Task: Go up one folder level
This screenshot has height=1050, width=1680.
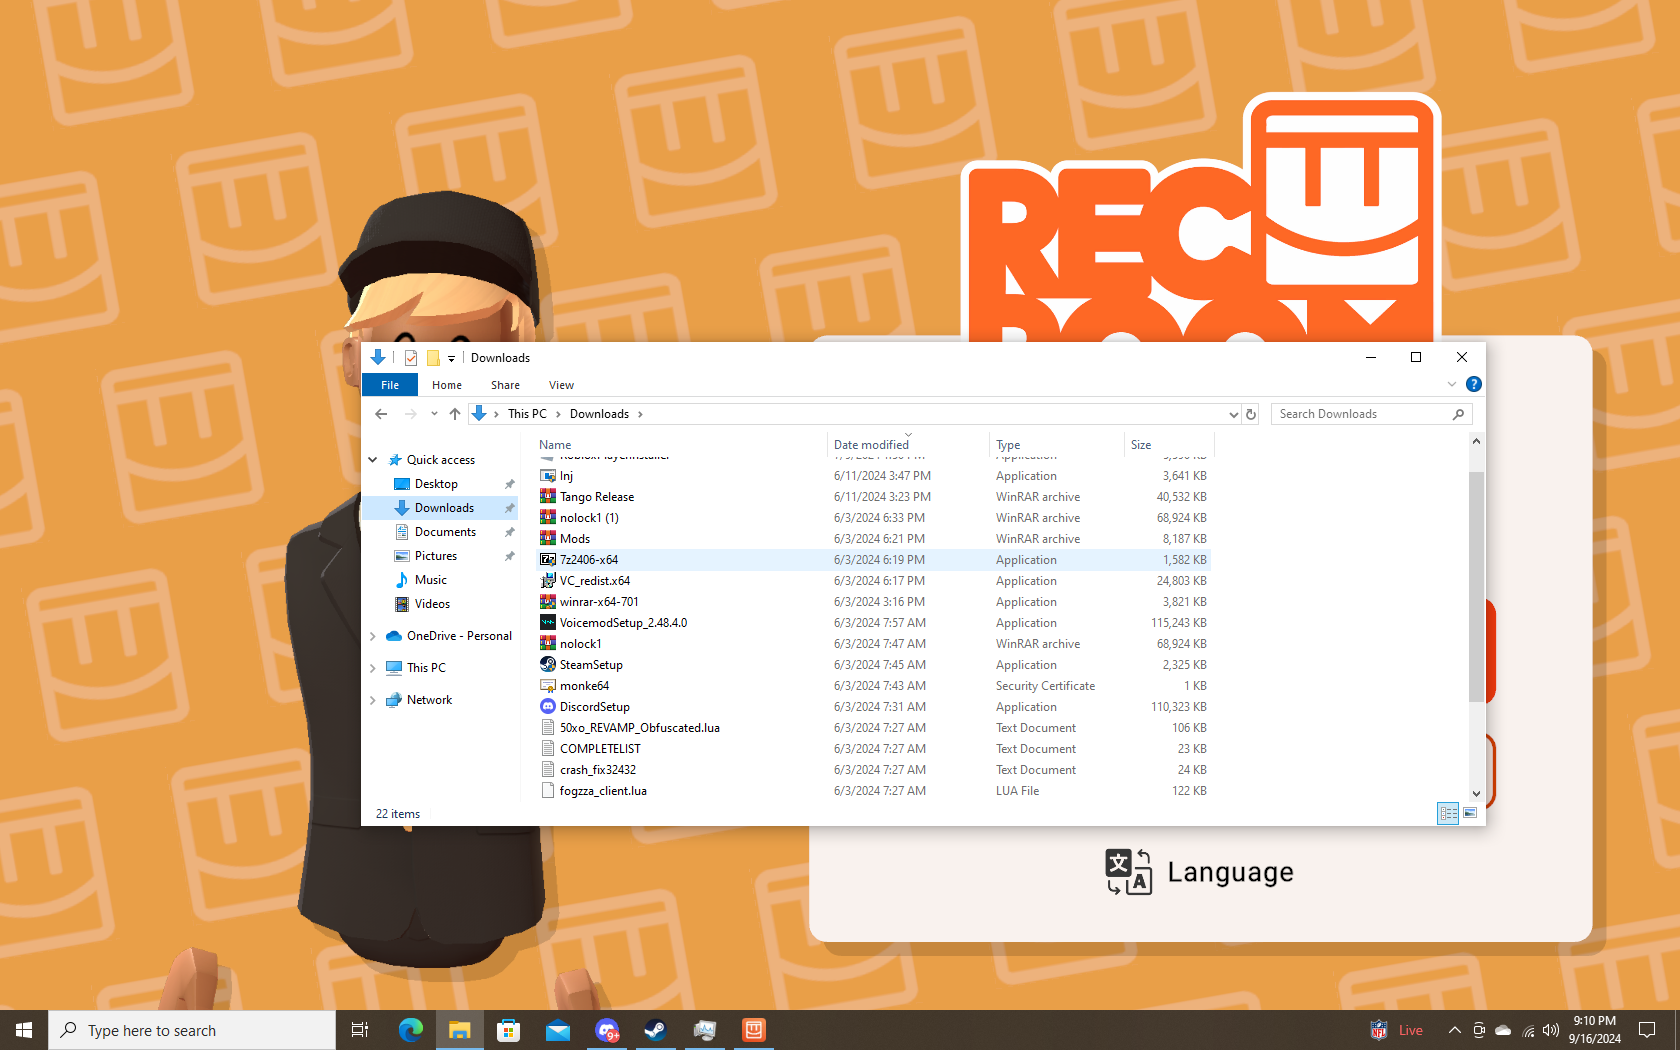Action: coord(455,414)
